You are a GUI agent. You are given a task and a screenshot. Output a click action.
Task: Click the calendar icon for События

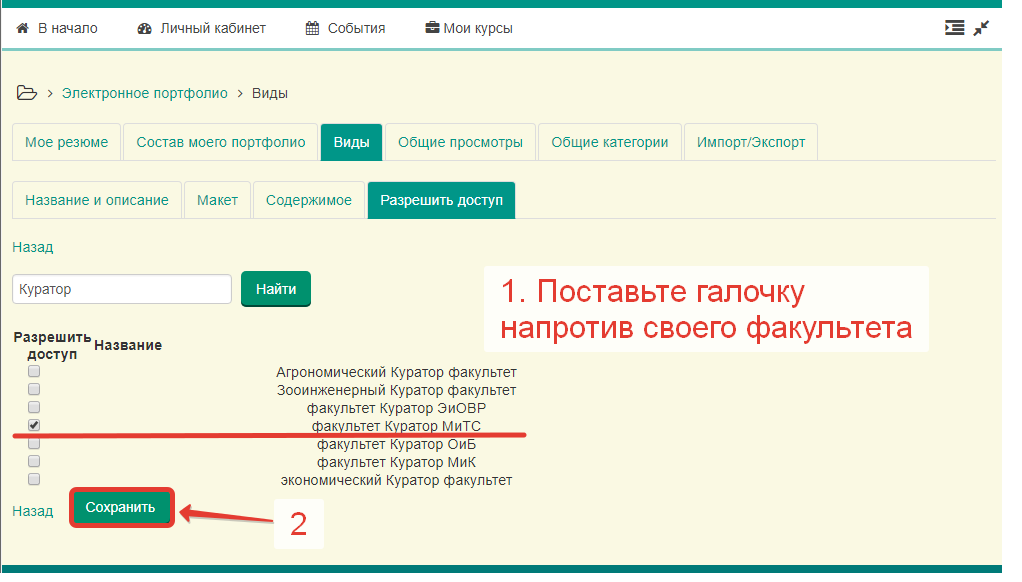click(313, 28)
